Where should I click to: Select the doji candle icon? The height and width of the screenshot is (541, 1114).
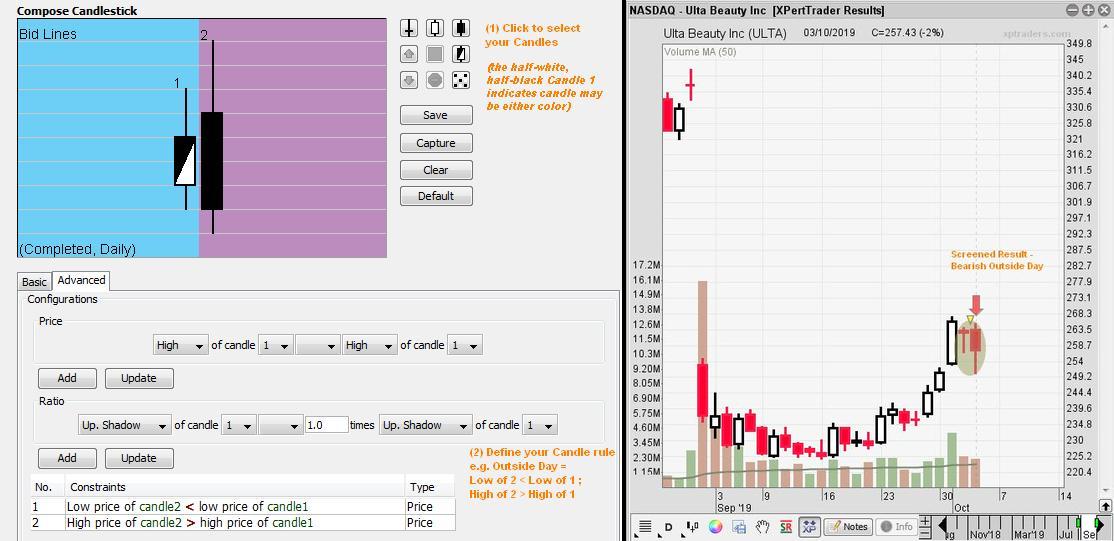pyautogui.click(x=409, y=28)
